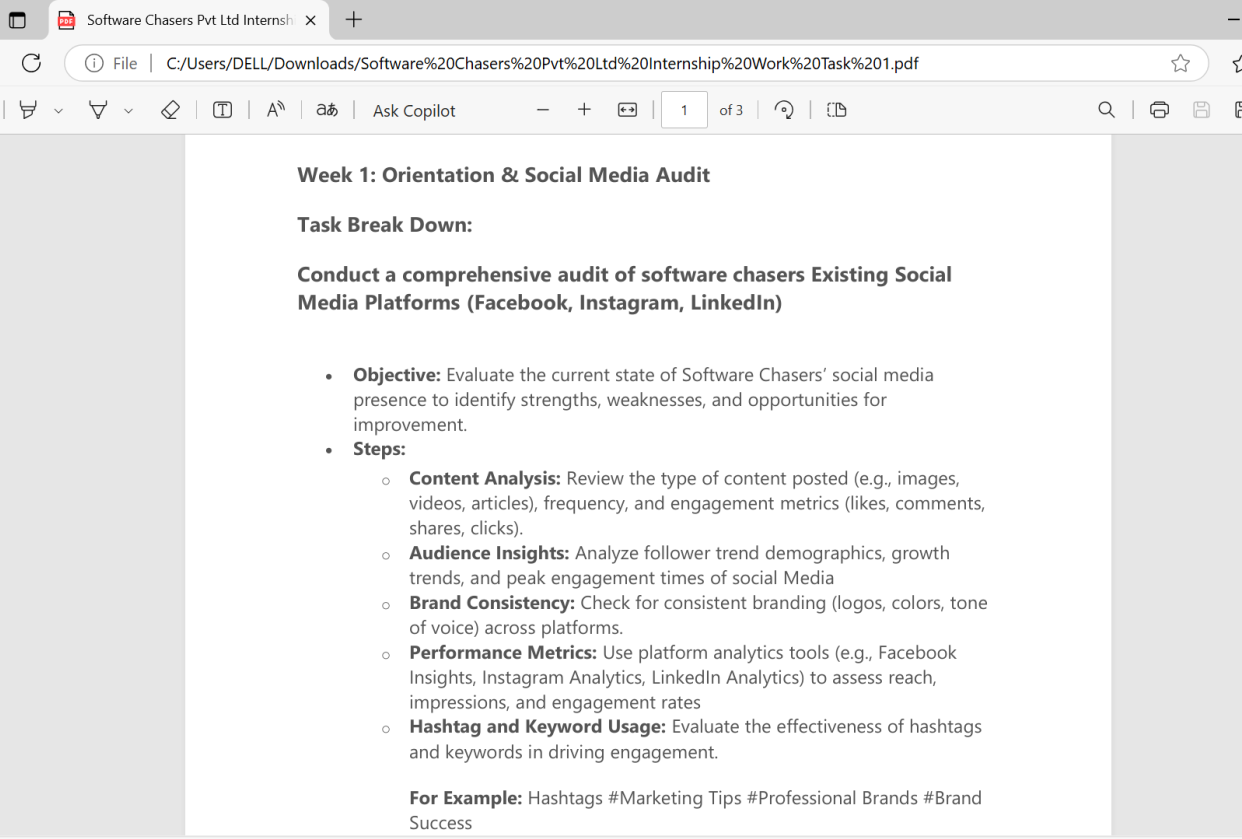Click the 'Hashtag and Keyword Usage:' label
The width and height of the screenshot is (1242, 839).
(x=538, y=727)
